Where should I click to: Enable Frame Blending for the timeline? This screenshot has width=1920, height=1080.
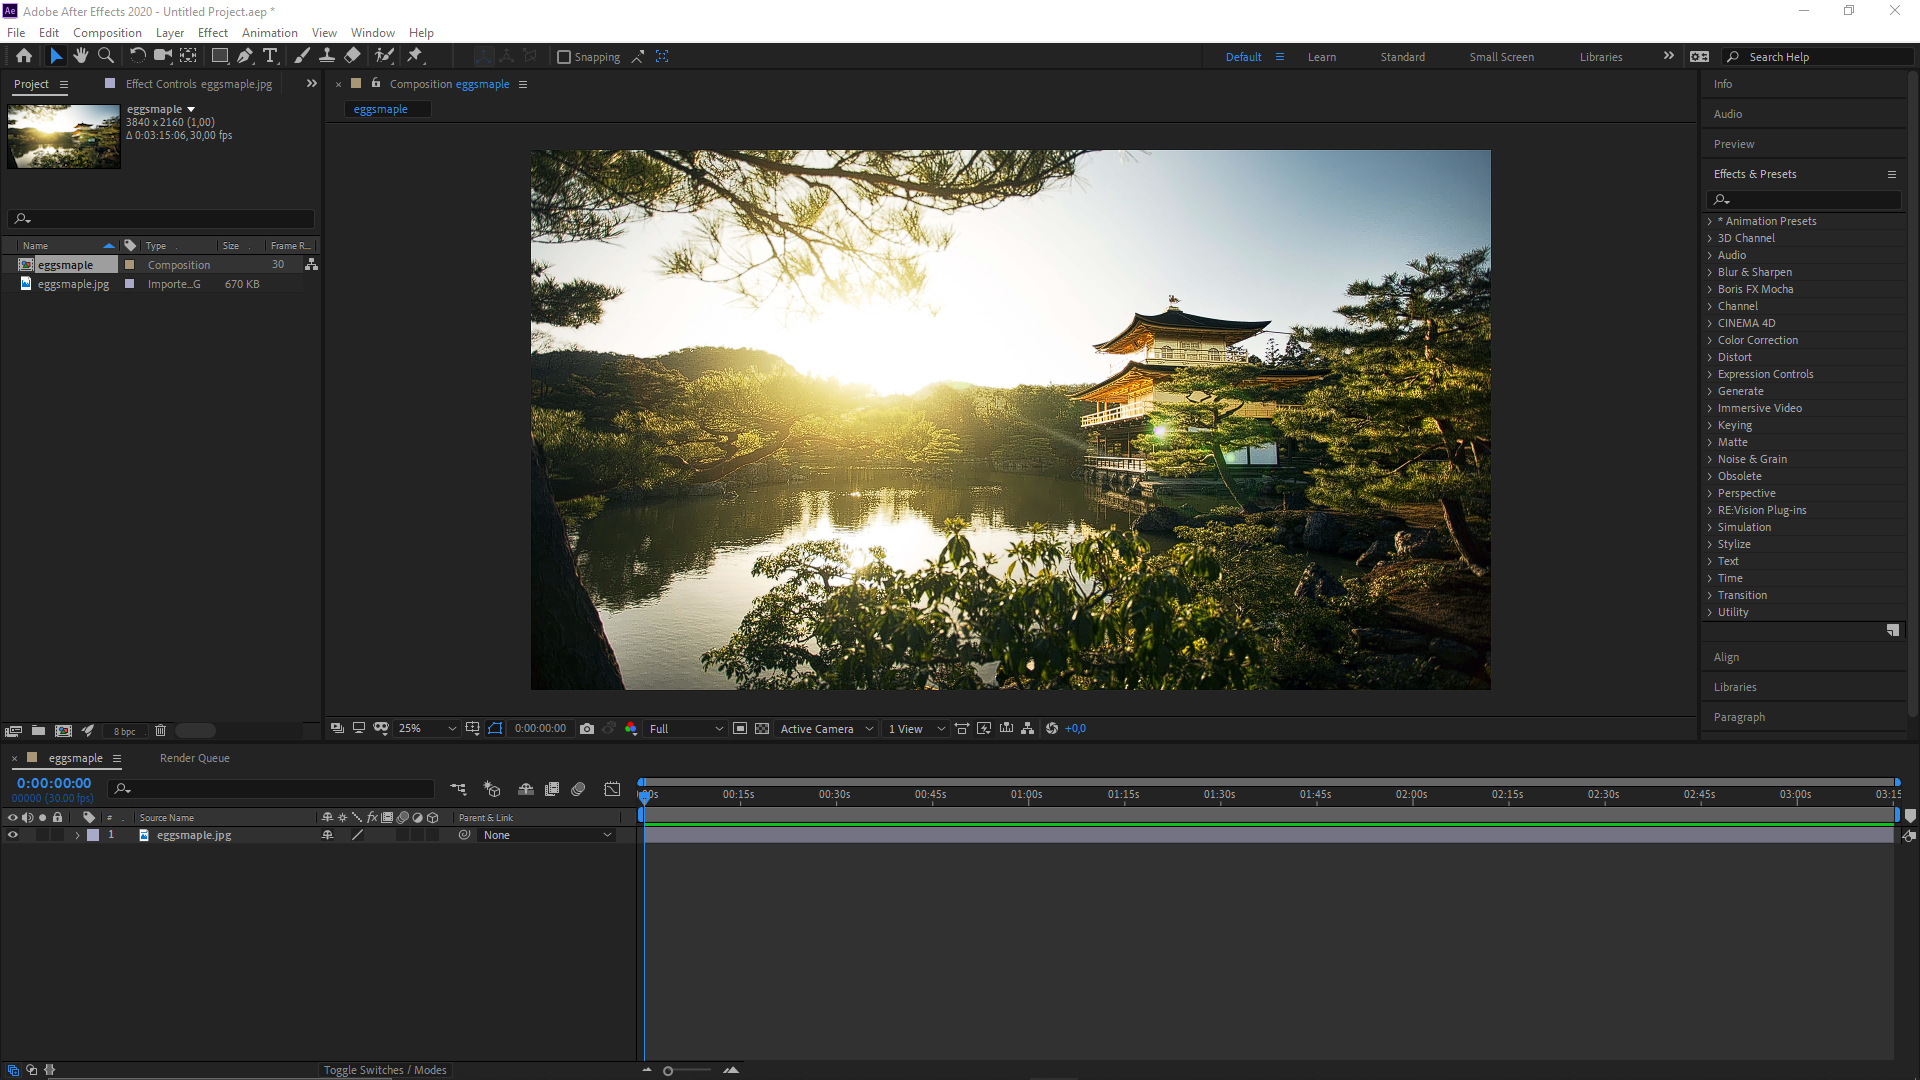[551, 788]
